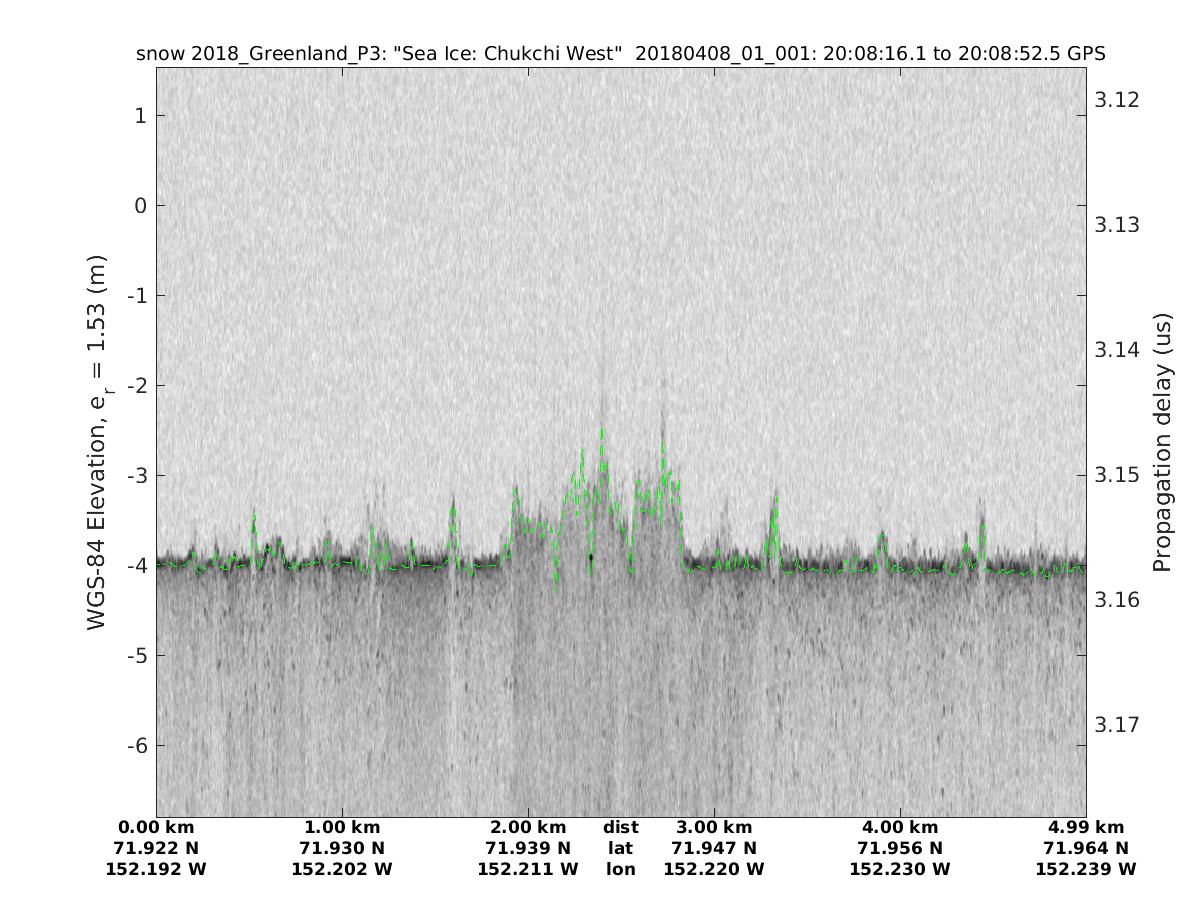Click the highest green dashed surface peak
The image size is (1200, 900).
(x=602, y=430)
